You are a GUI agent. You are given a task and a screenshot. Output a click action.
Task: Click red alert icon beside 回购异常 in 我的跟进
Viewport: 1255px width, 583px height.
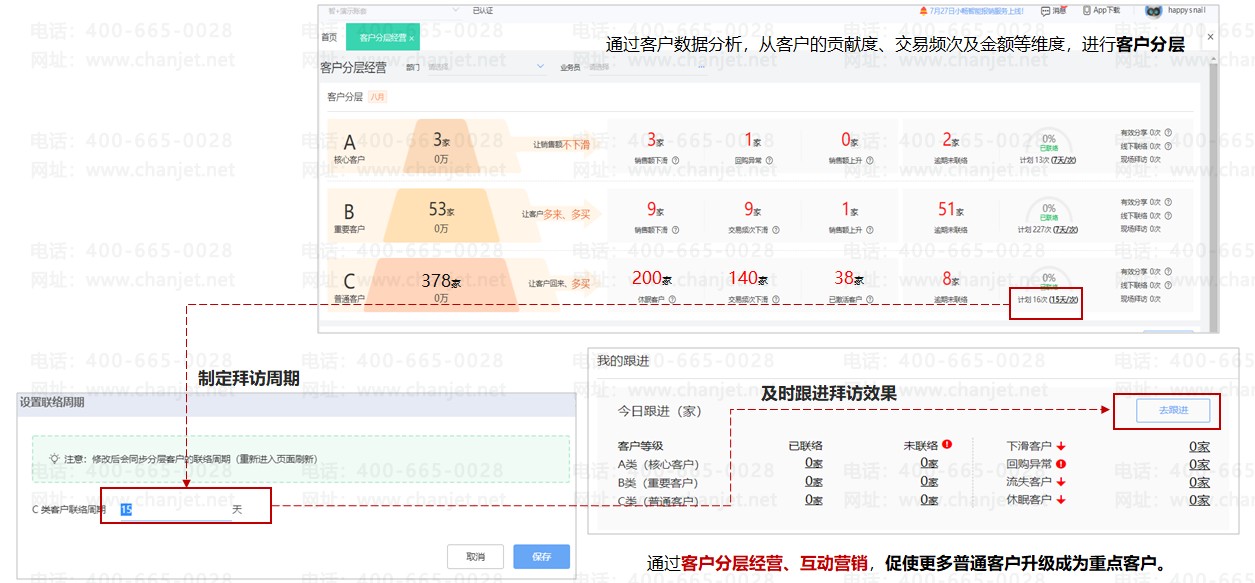click(1061, 463)
